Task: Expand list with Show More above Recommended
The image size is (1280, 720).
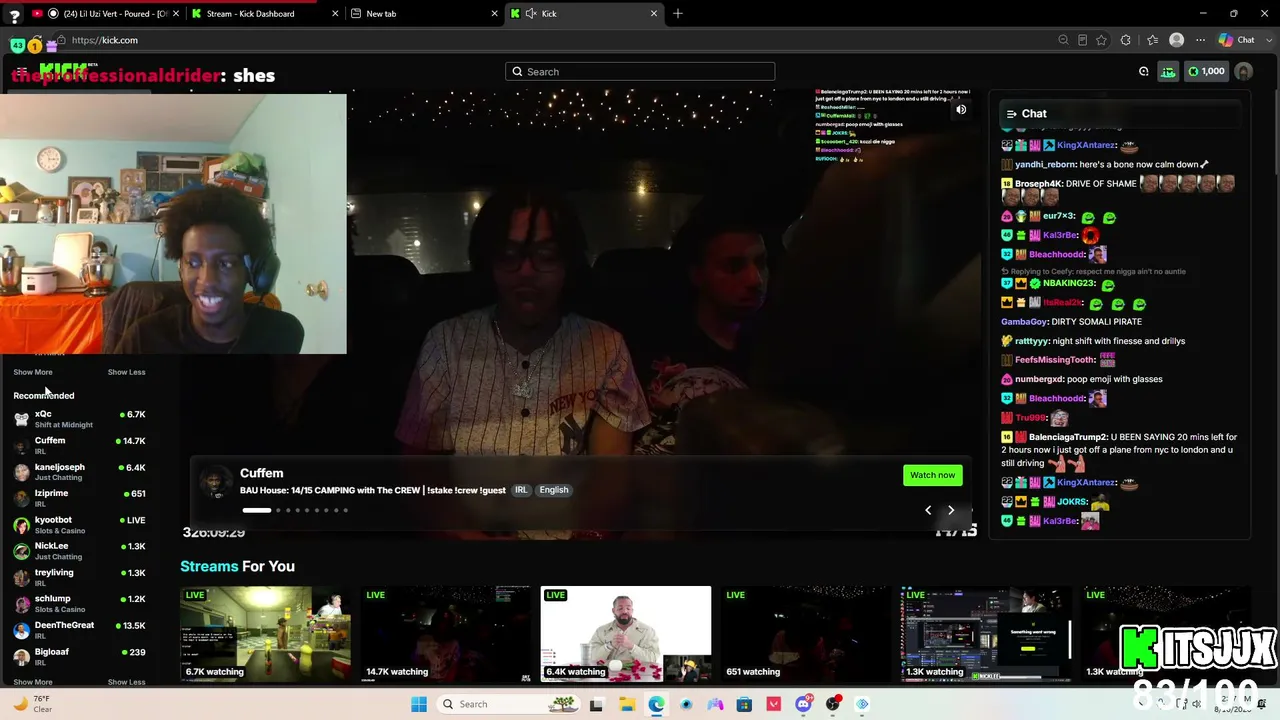Action: click(33, 372)
